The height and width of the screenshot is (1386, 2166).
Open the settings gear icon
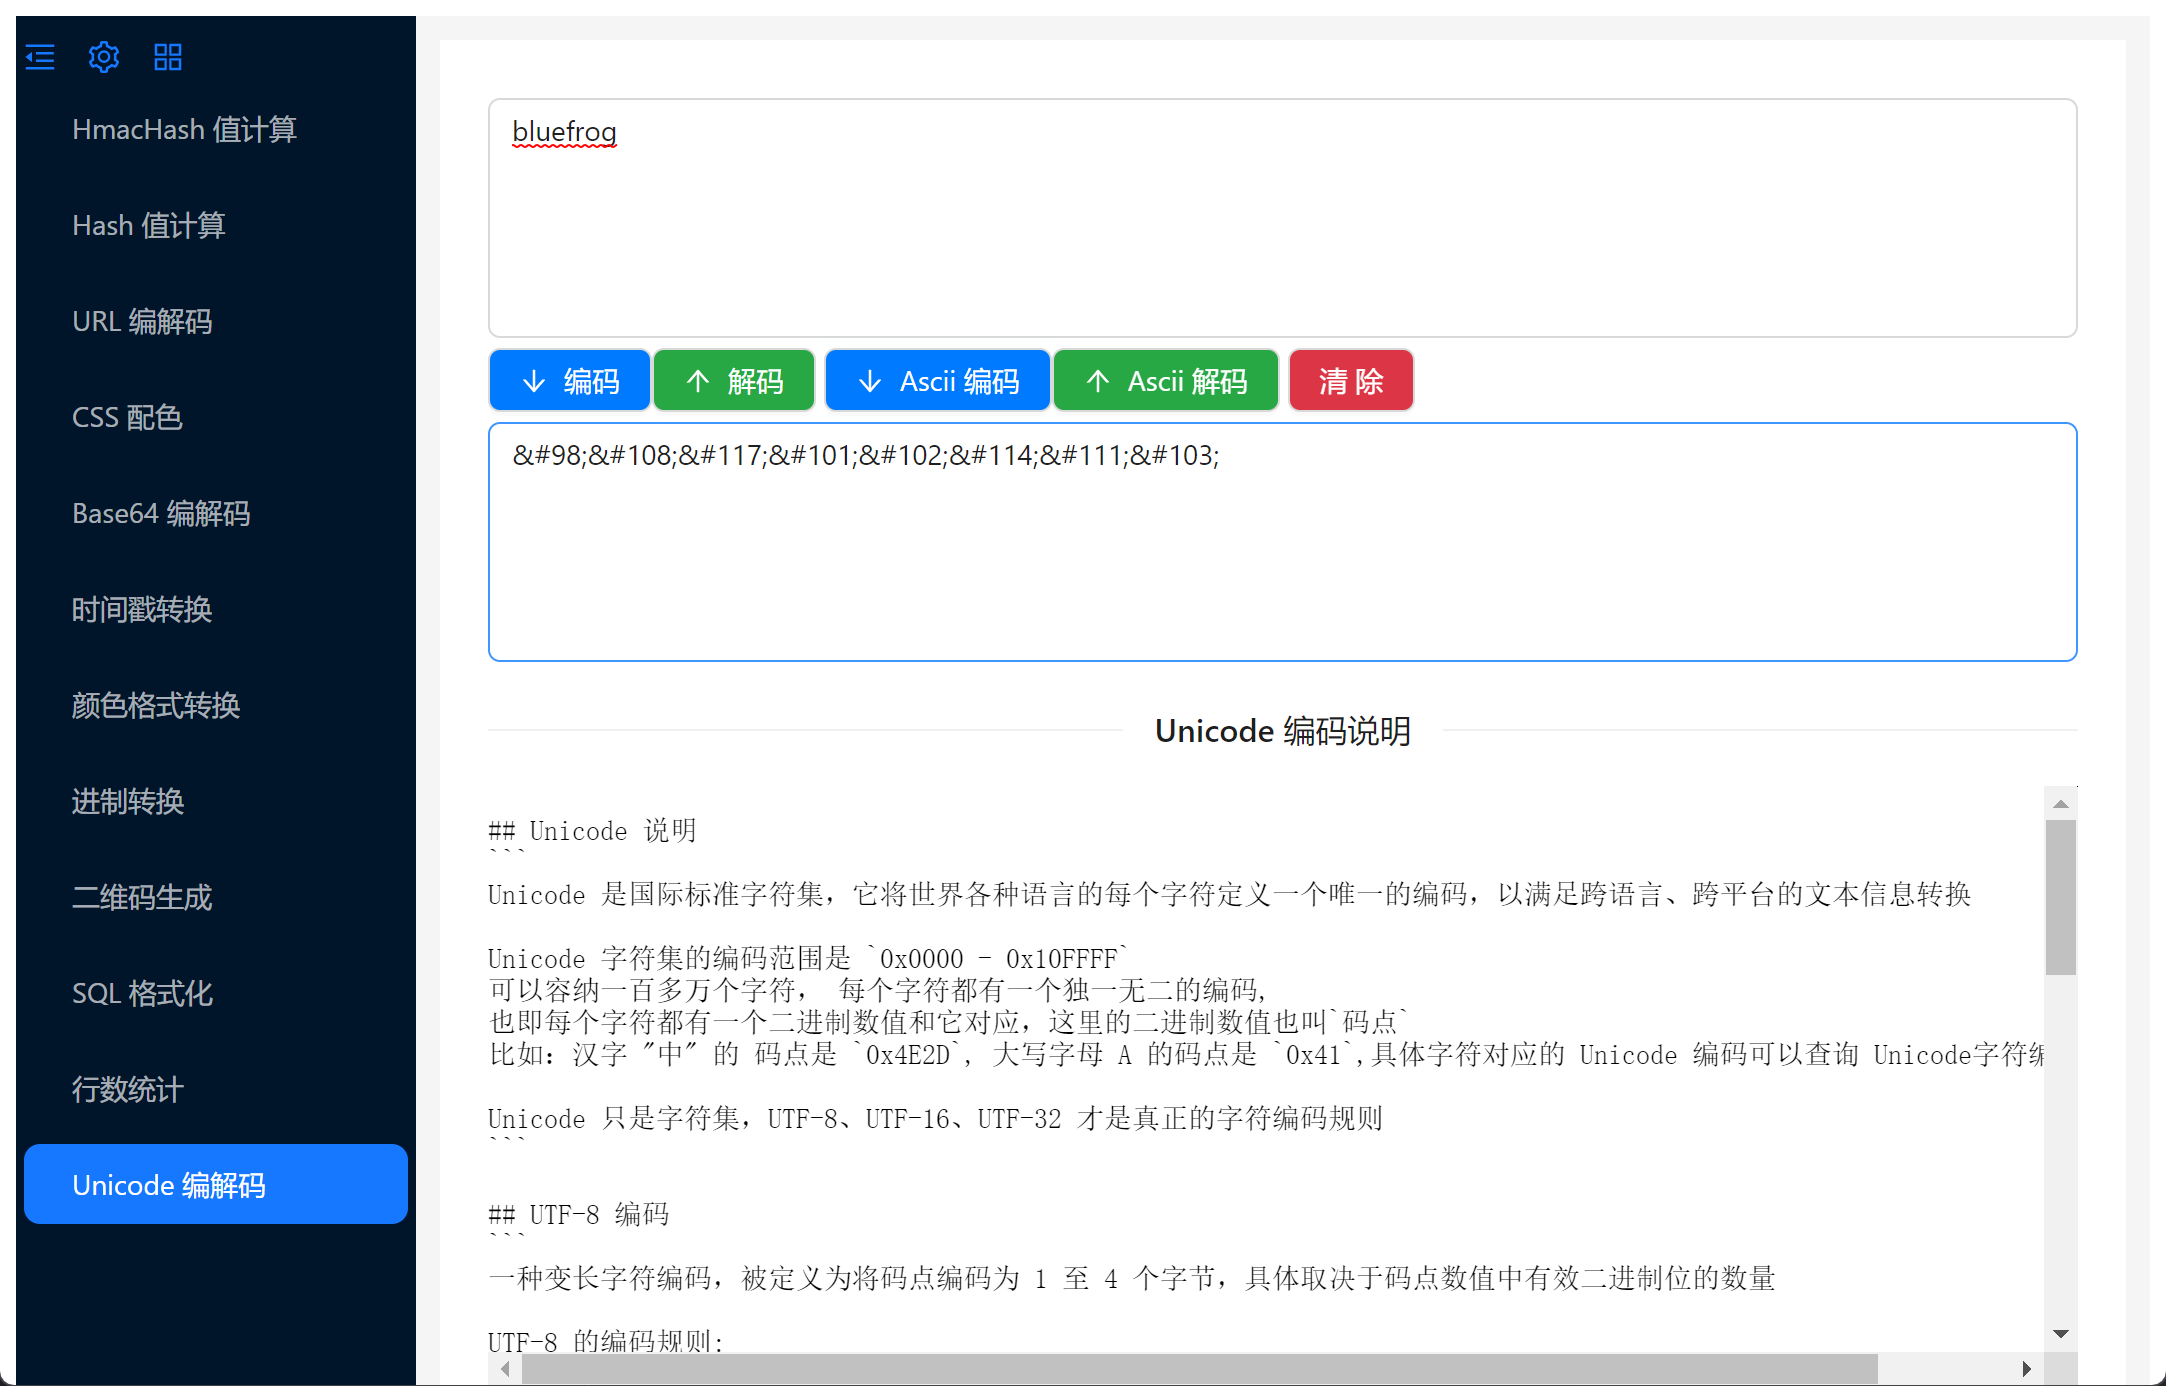[x=104, y=57]
